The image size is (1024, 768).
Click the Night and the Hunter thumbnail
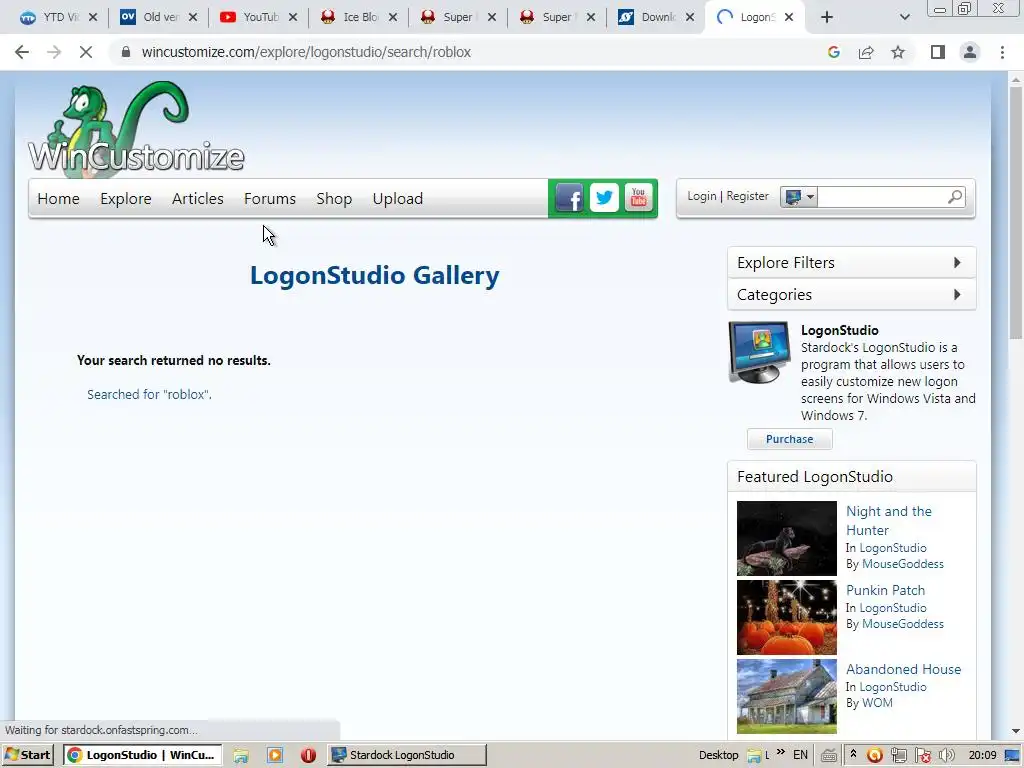786,538
